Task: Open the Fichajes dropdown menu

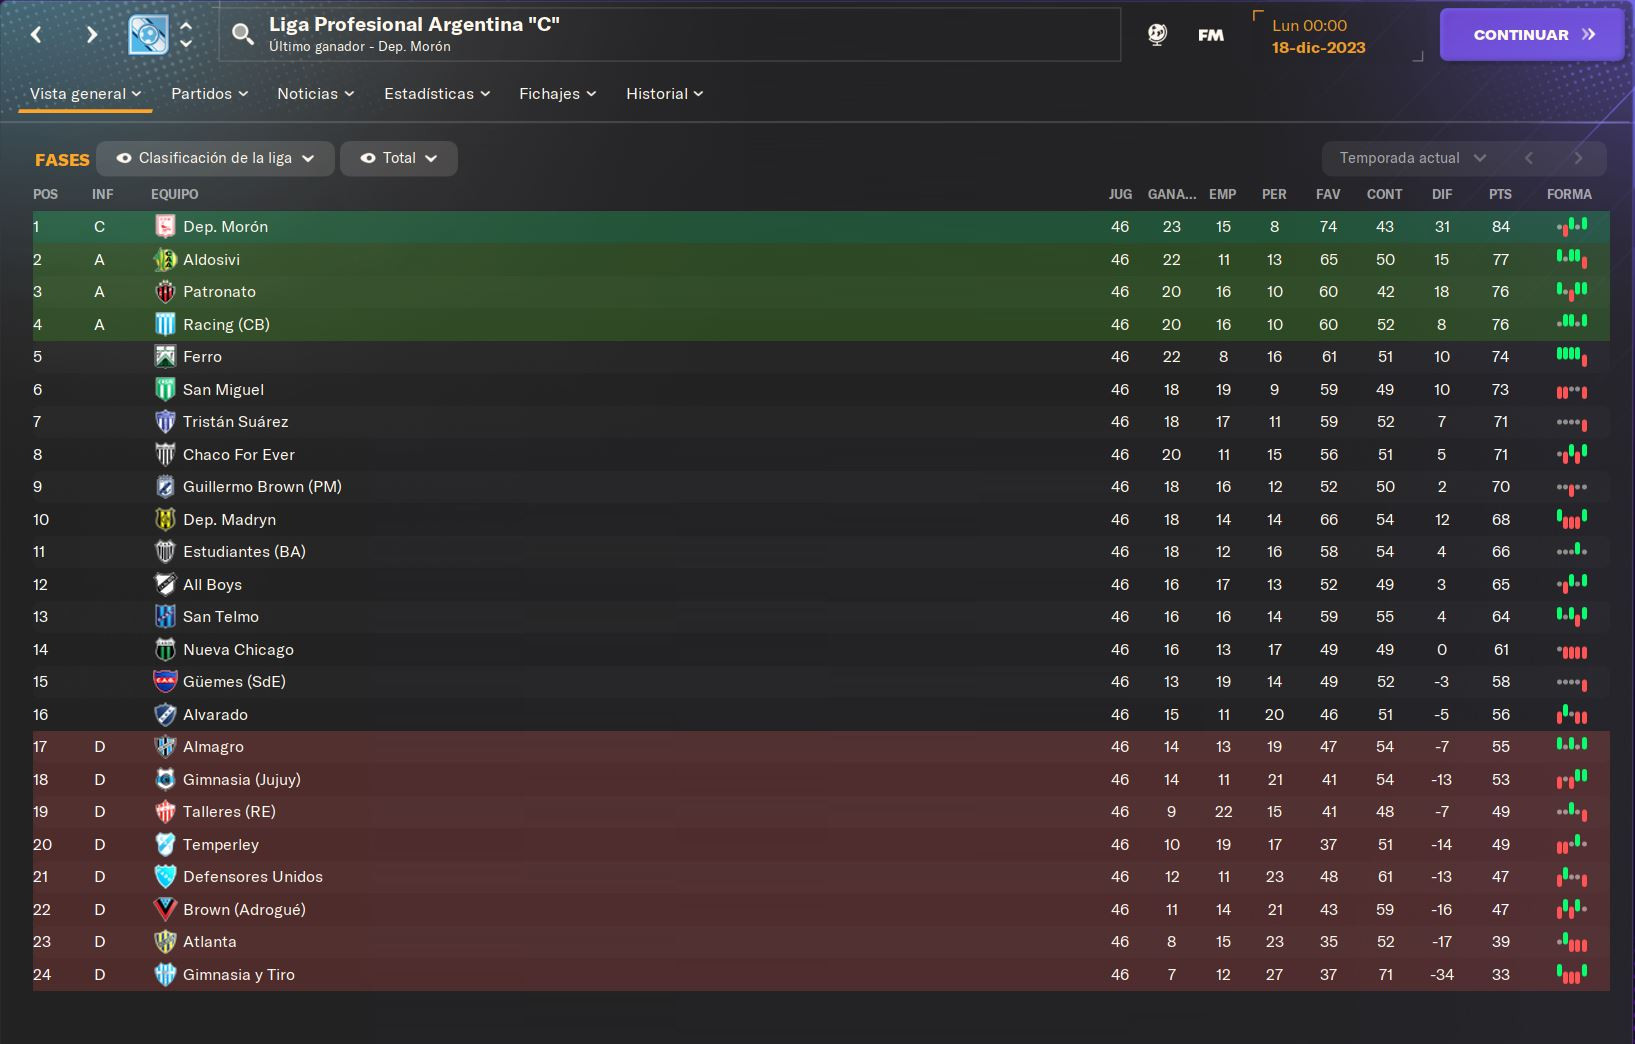Action: point(557,94)
